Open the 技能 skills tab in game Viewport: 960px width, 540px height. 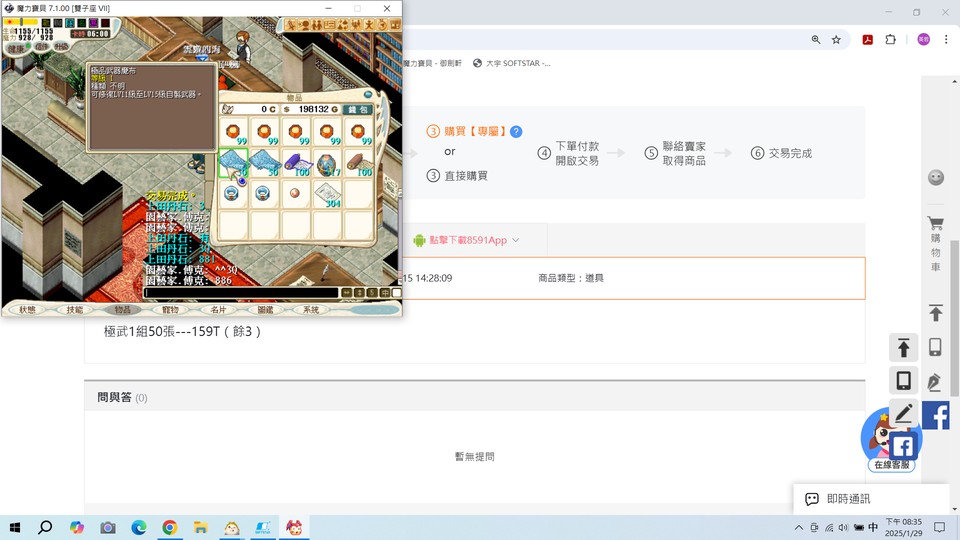click(75, 309)
